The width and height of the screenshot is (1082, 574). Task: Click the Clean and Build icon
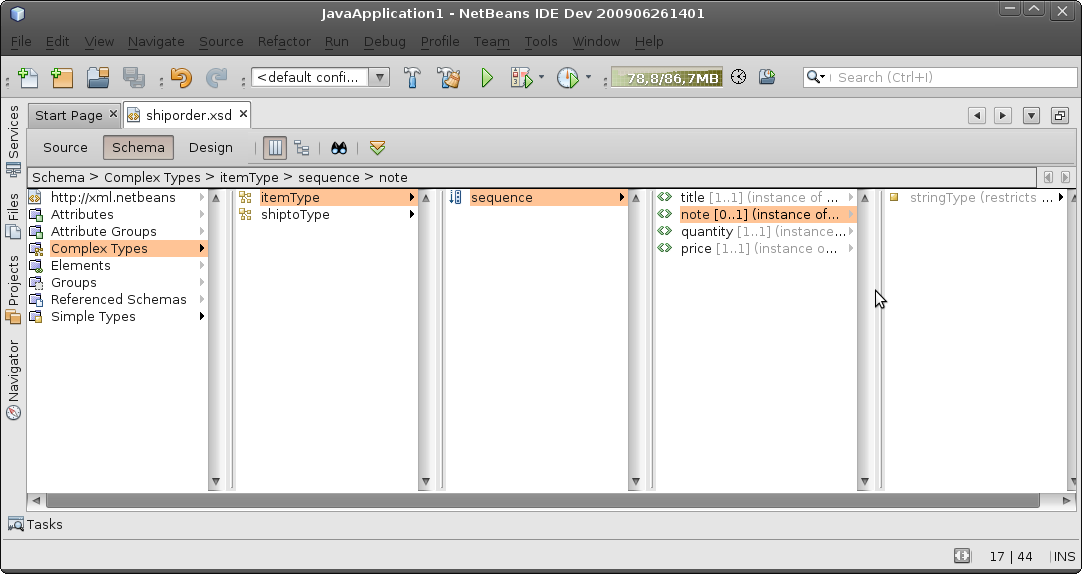(x=449, y=77)
